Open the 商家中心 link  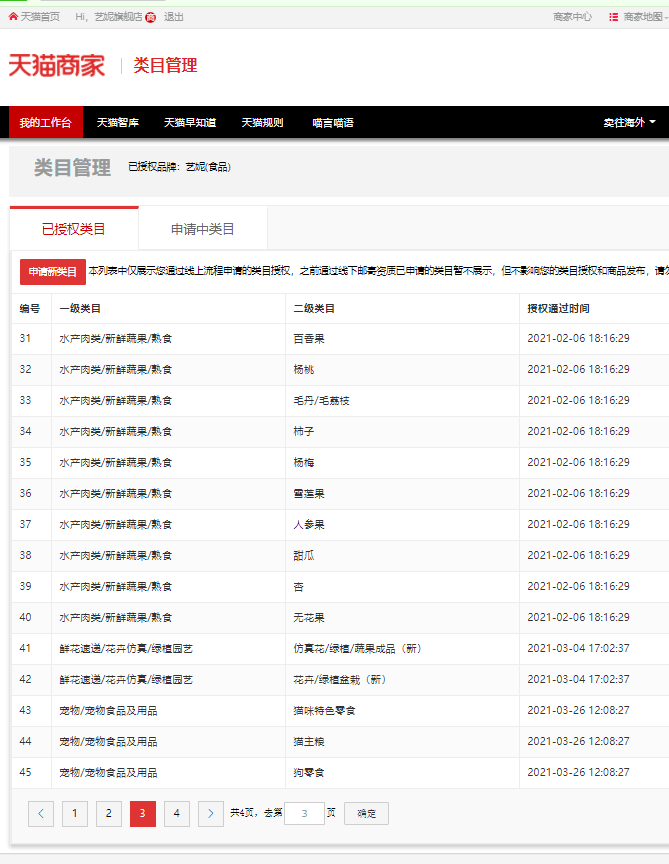coord(573,17)
